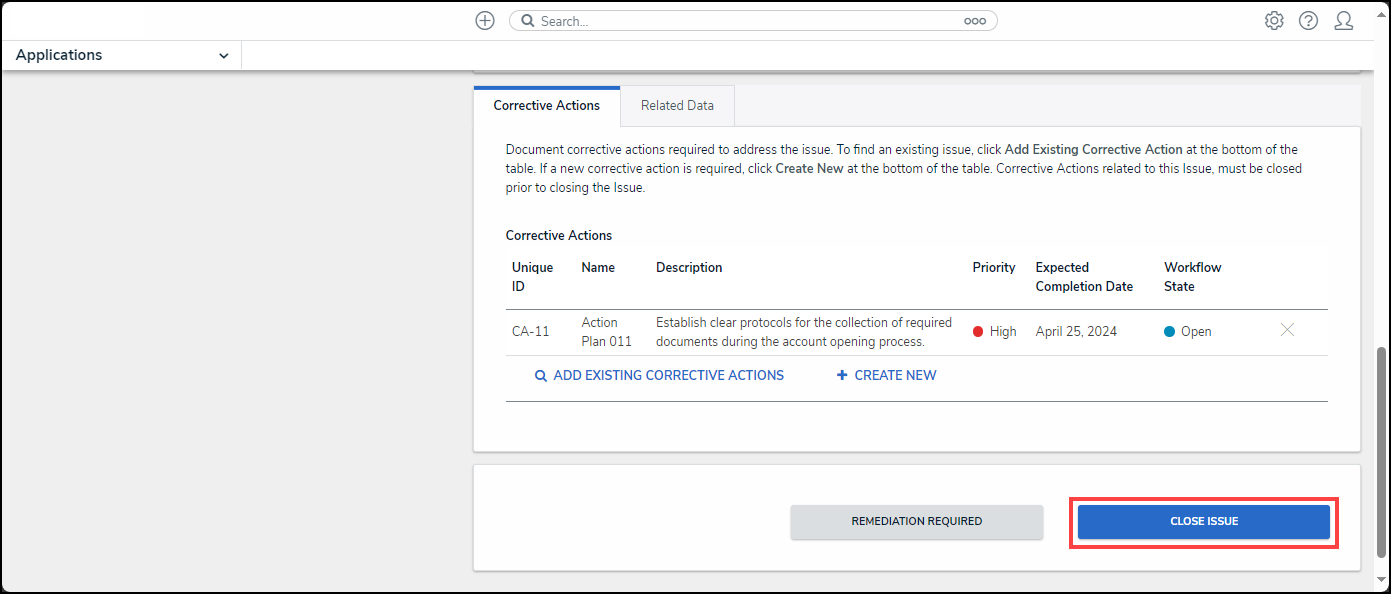Click the vertical scrollbar thumb
The width and height of the screenshot is (1391, 594).
1382,450
